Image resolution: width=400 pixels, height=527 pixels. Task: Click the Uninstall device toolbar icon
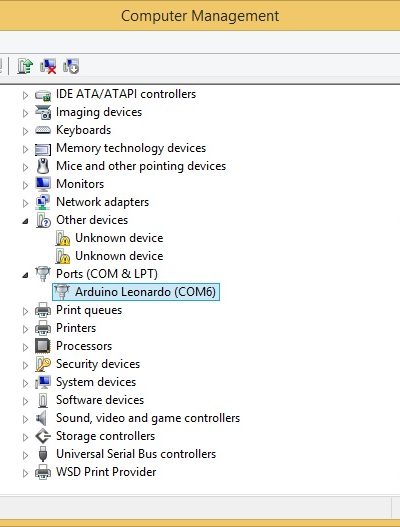[48, 66]
